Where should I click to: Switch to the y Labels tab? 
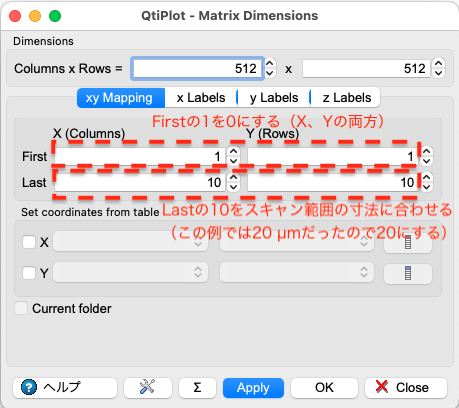274,98
